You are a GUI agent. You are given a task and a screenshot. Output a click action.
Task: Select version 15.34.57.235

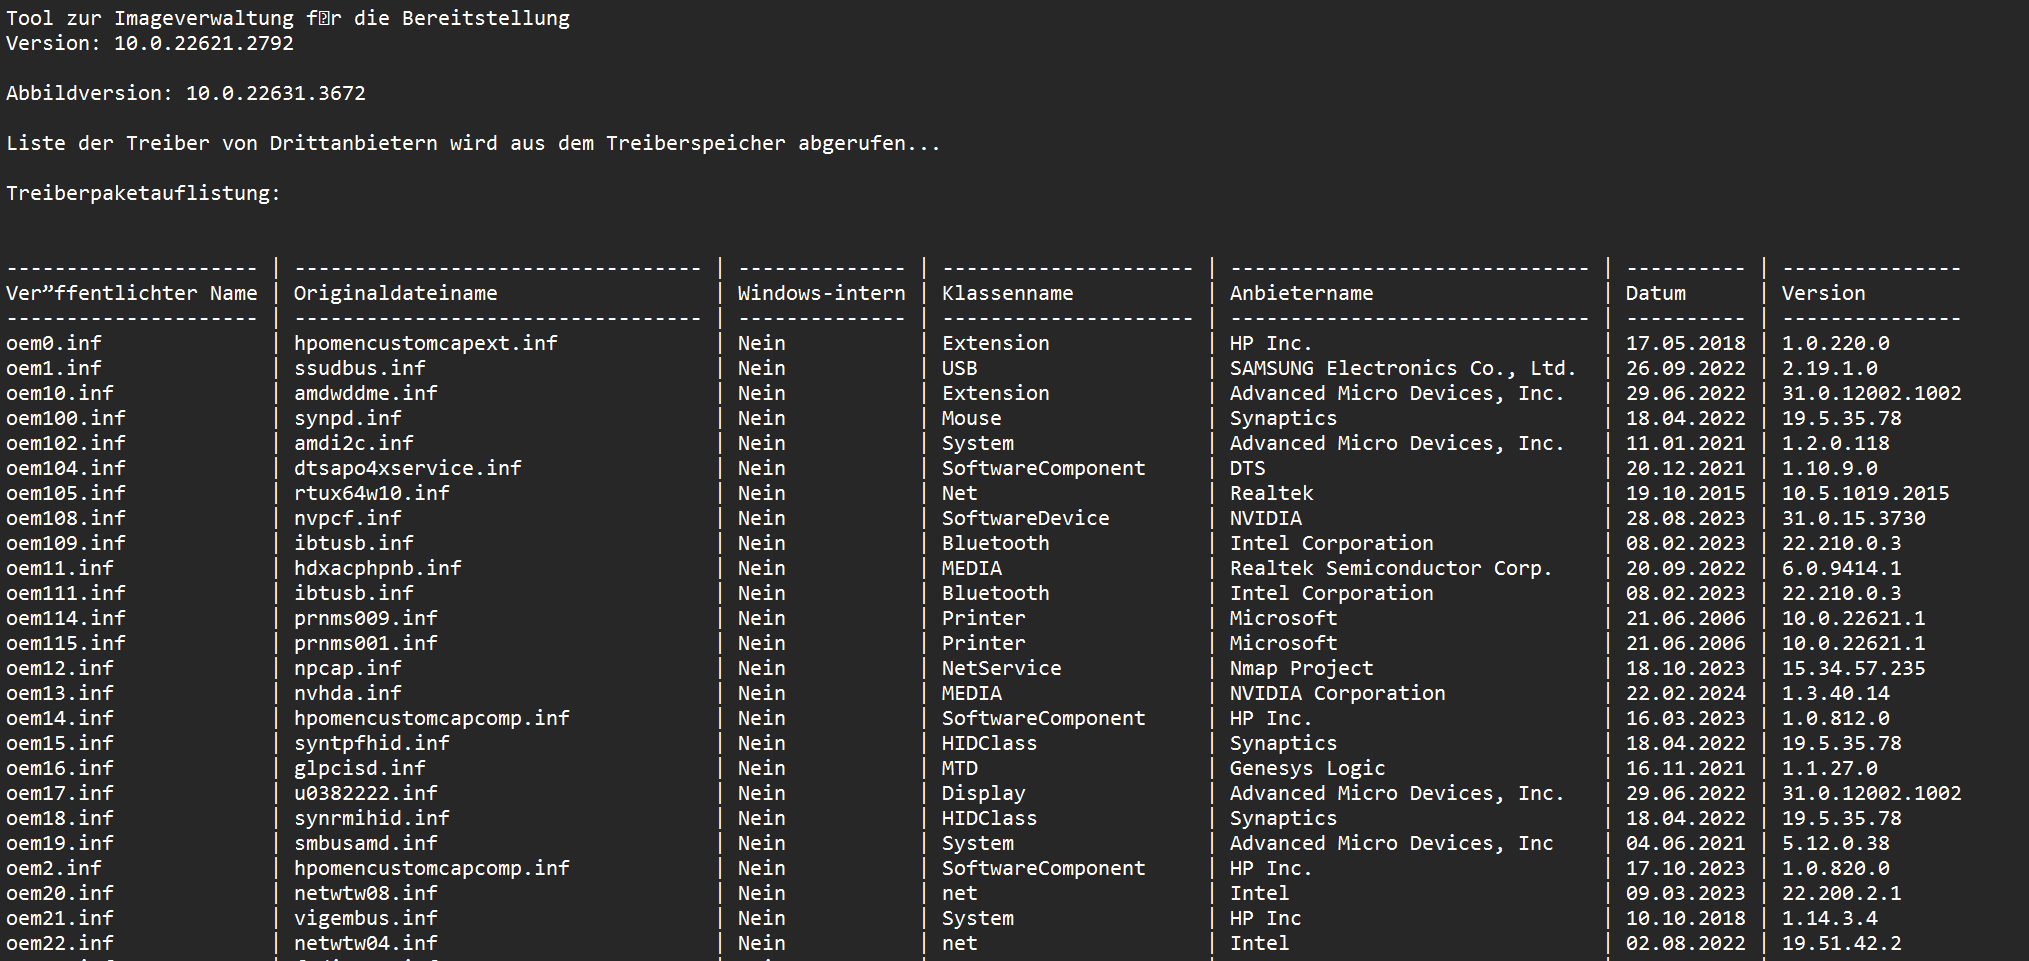[x=1853, y=668]
